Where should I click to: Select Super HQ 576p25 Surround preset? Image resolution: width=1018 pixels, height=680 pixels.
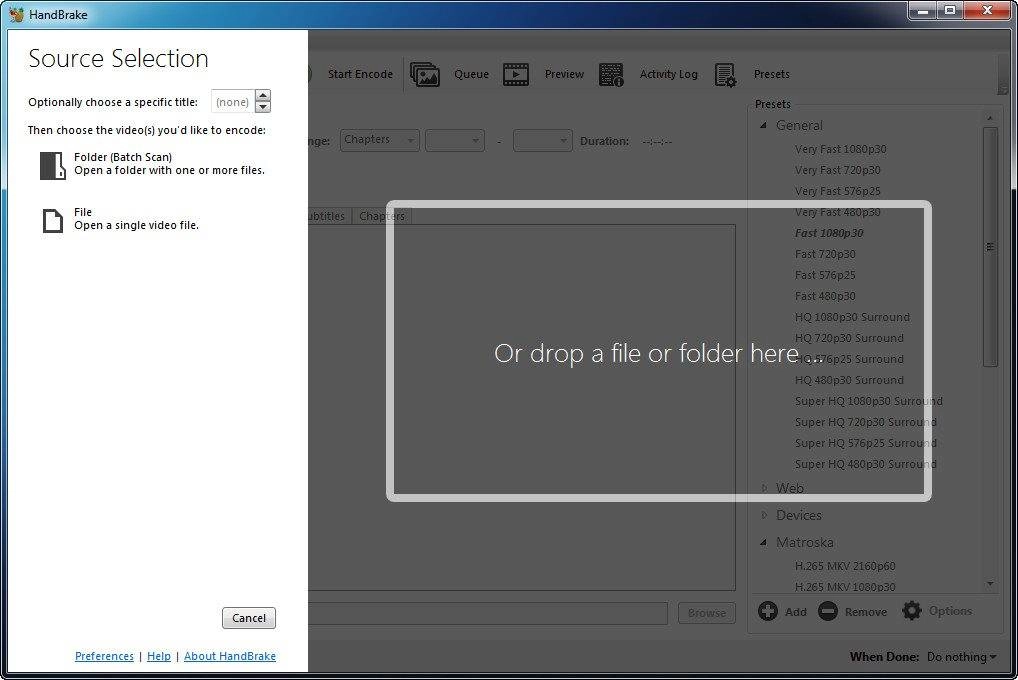(865, 443)
